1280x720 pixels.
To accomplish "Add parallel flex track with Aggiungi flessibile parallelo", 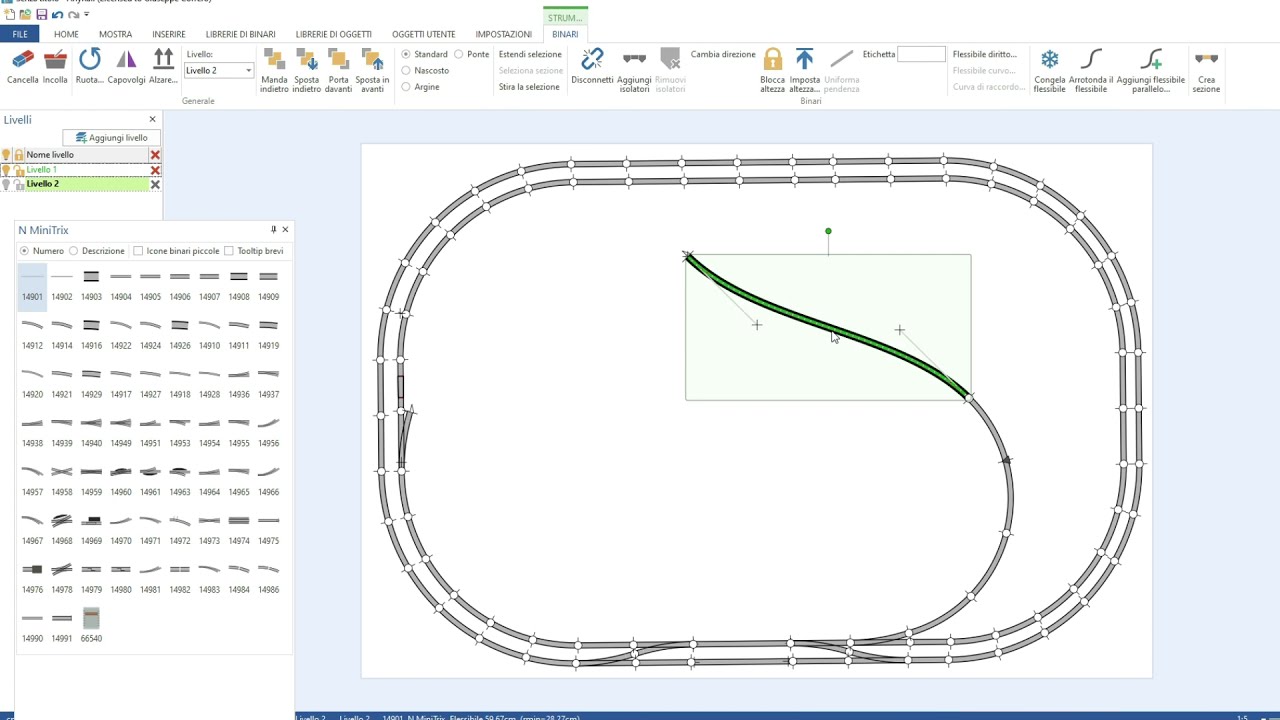I will (1151, 70).
